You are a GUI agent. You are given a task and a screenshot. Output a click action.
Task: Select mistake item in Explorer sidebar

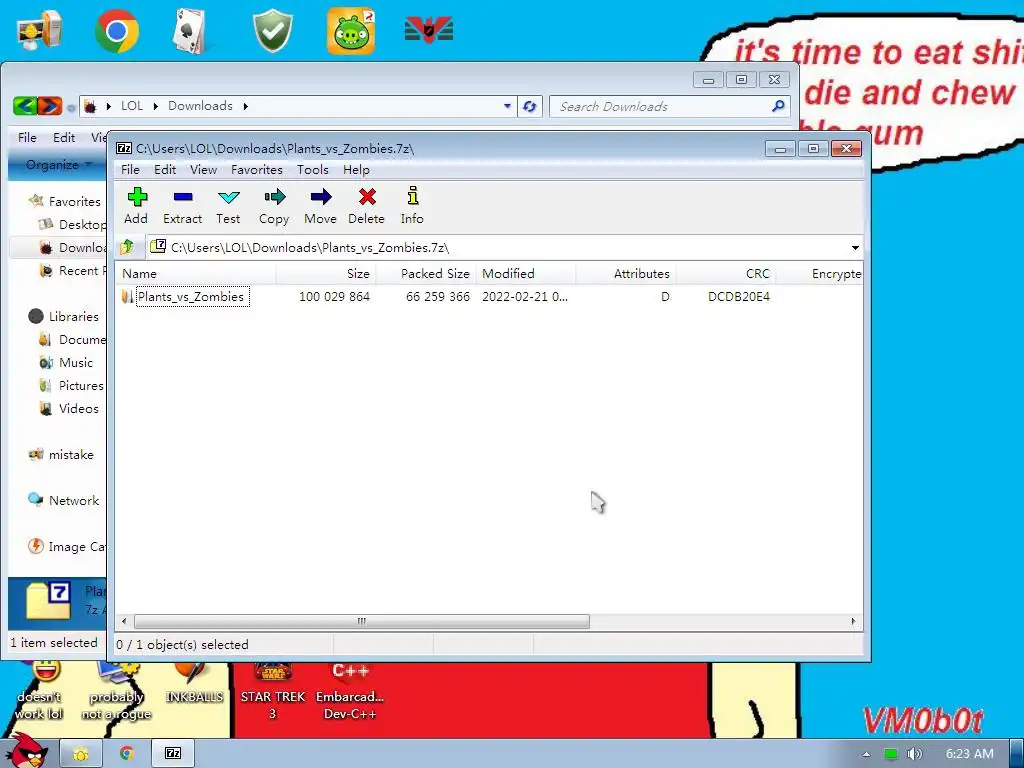[61, 455]
